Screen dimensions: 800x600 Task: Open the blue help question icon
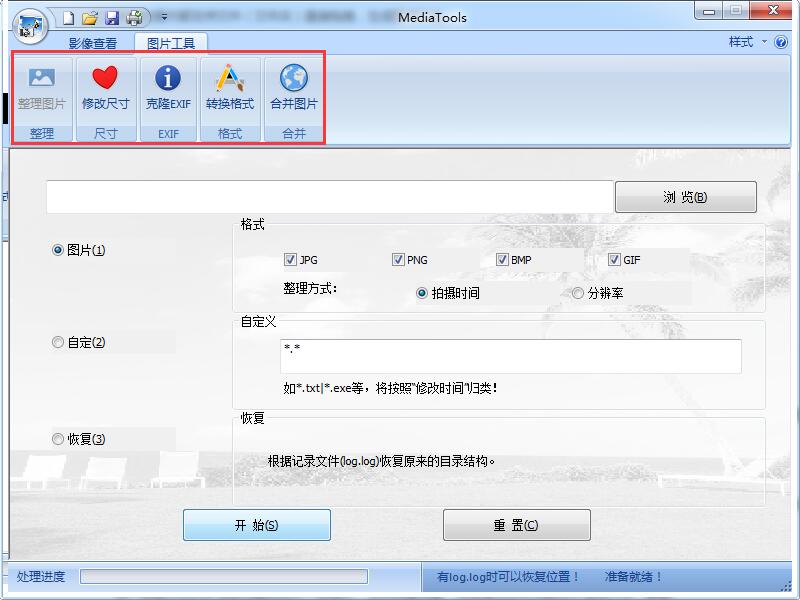click(781, 42)
